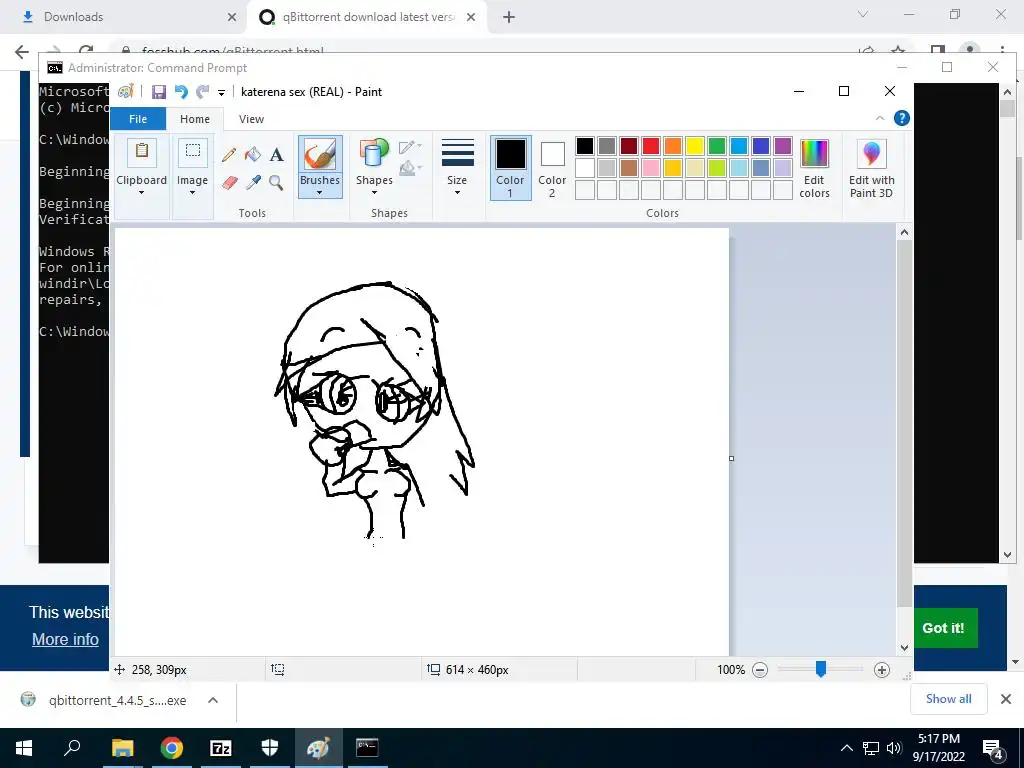
Task: Click the Paint app icon in title bar
Action: (125, 92)
